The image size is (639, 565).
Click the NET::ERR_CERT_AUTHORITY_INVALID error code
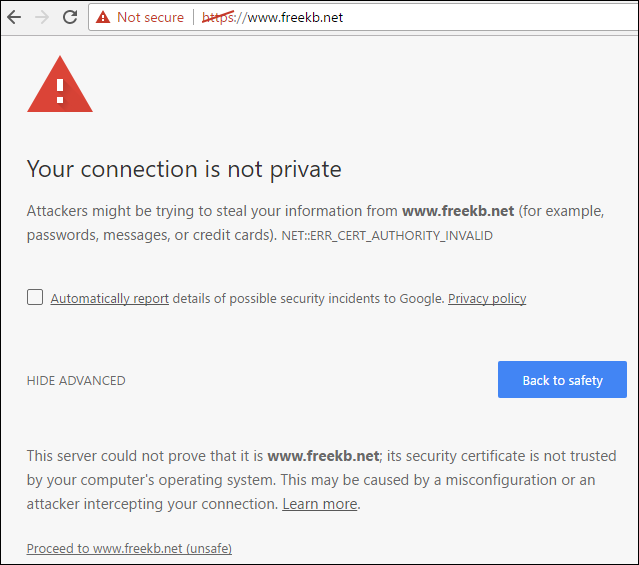pos(387,236)
